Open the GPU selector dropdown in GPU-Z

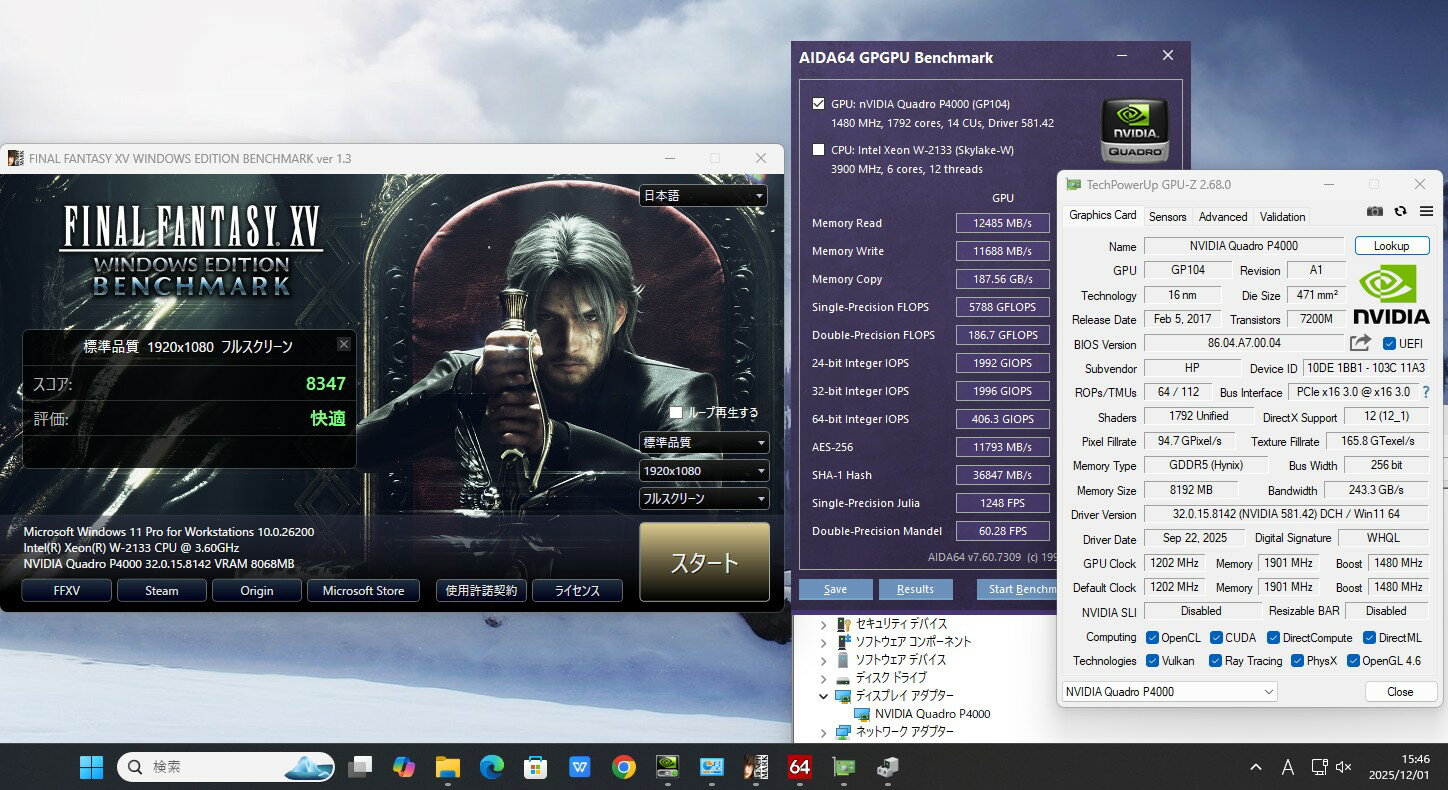pos(1169,691)
